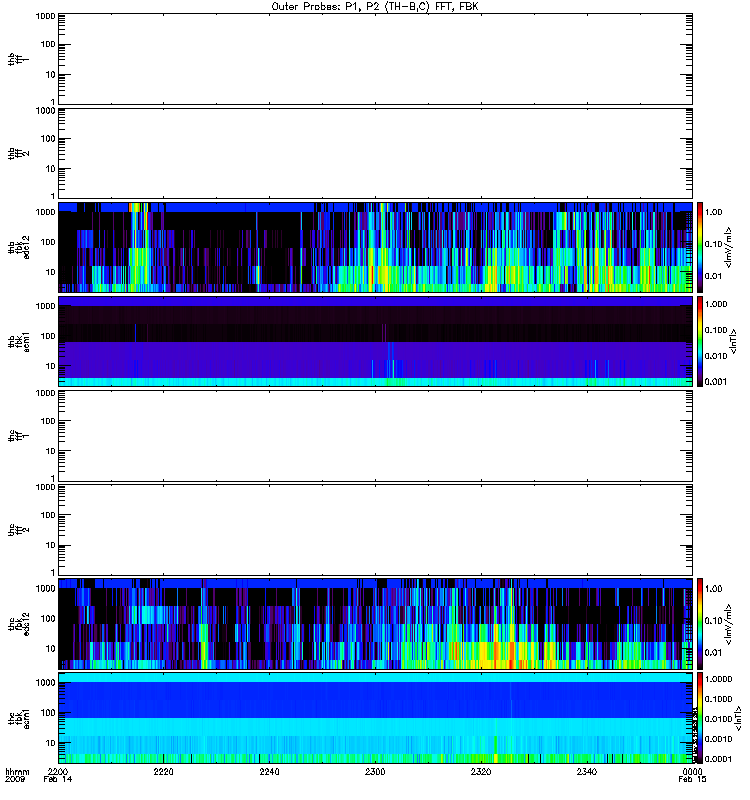Click the '10' y-axis tick of thc fff 2
The width and height of the screenshot is (750, 800).
click(x=51, y=545)
